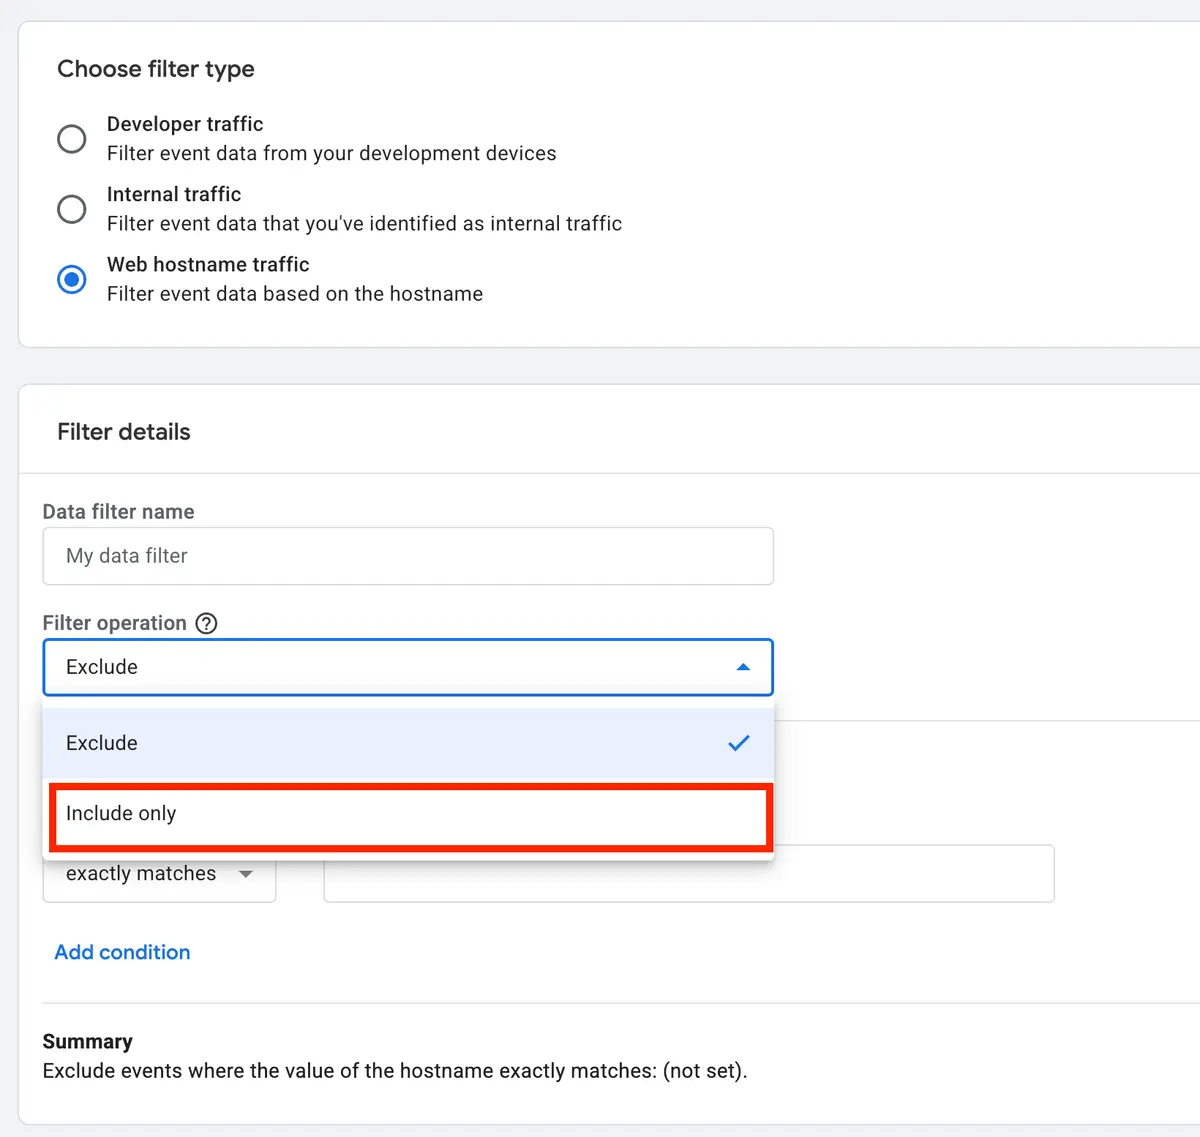Open the exactly matches dropdown
The width and height of the screenshot is (1200, 1137).
pos(159,874)
